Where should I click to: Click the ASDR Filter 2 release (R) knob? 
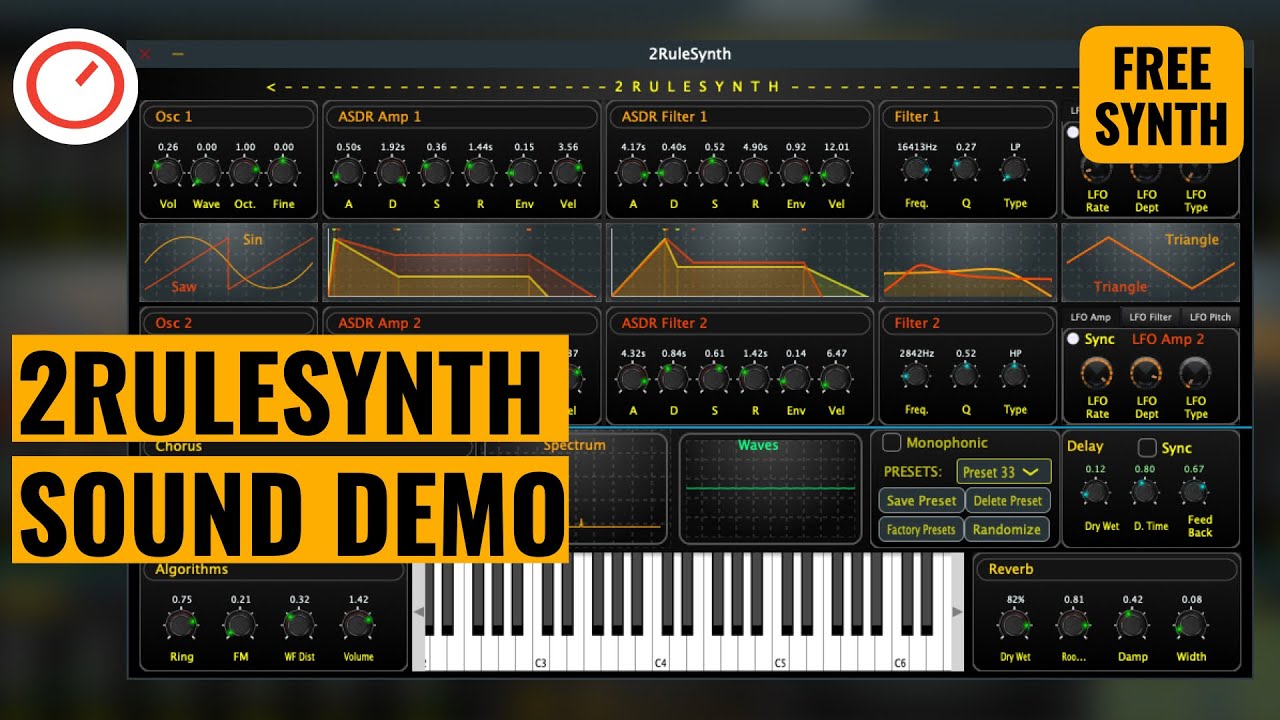tap(755, 379)
